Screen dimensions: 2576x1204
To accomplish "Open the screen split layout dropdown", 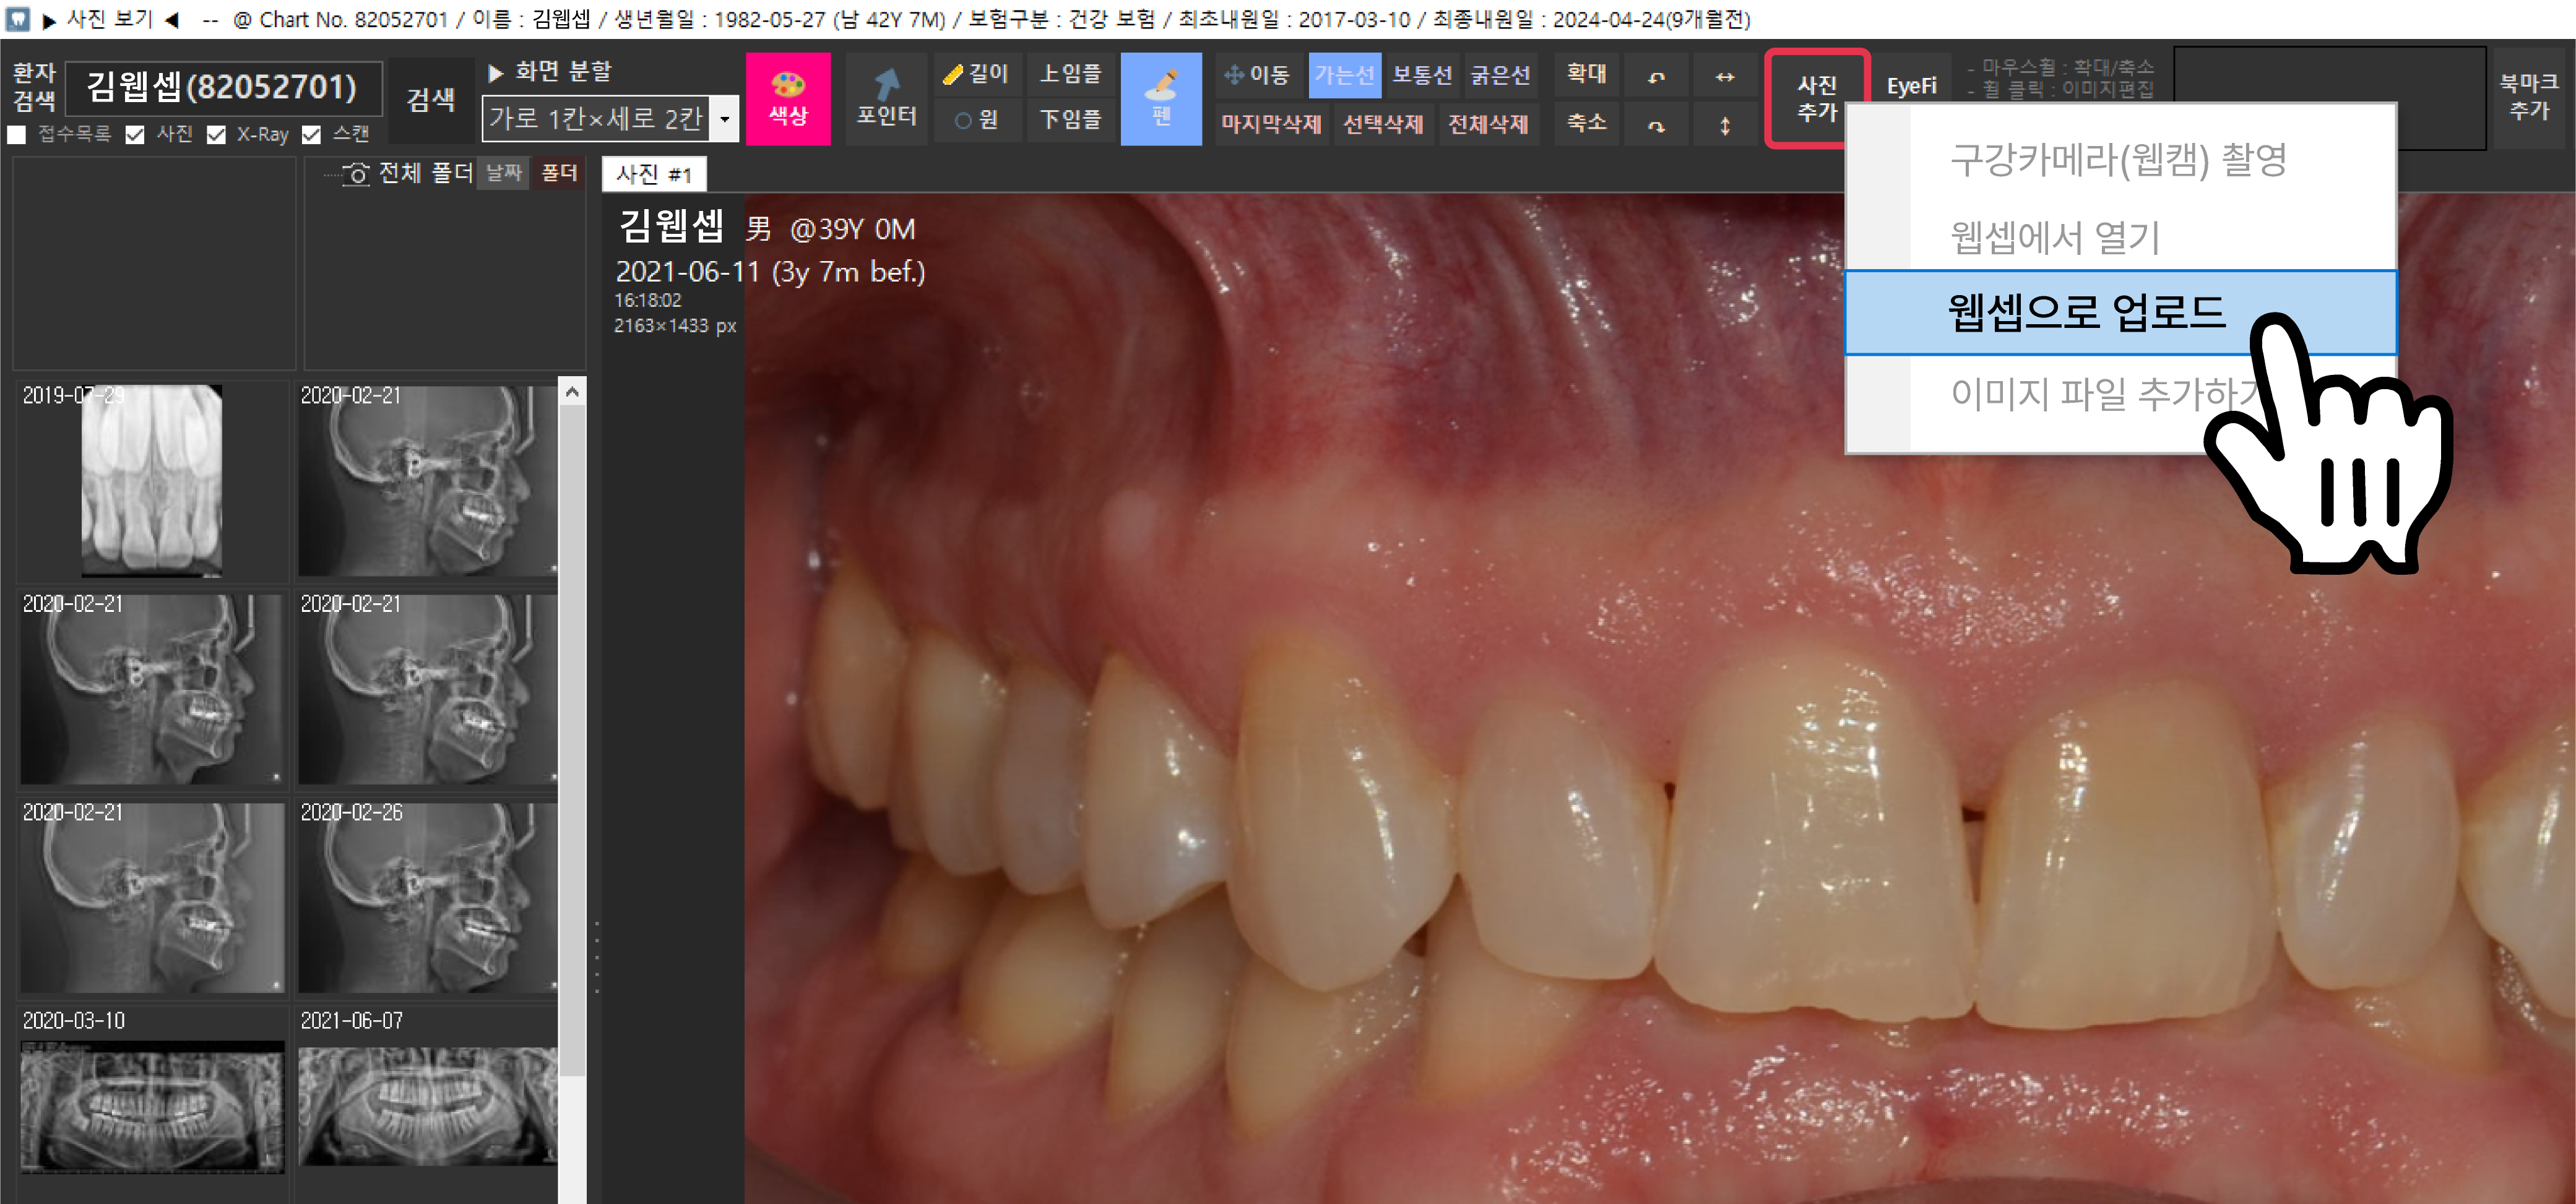I will coord(725,119).
